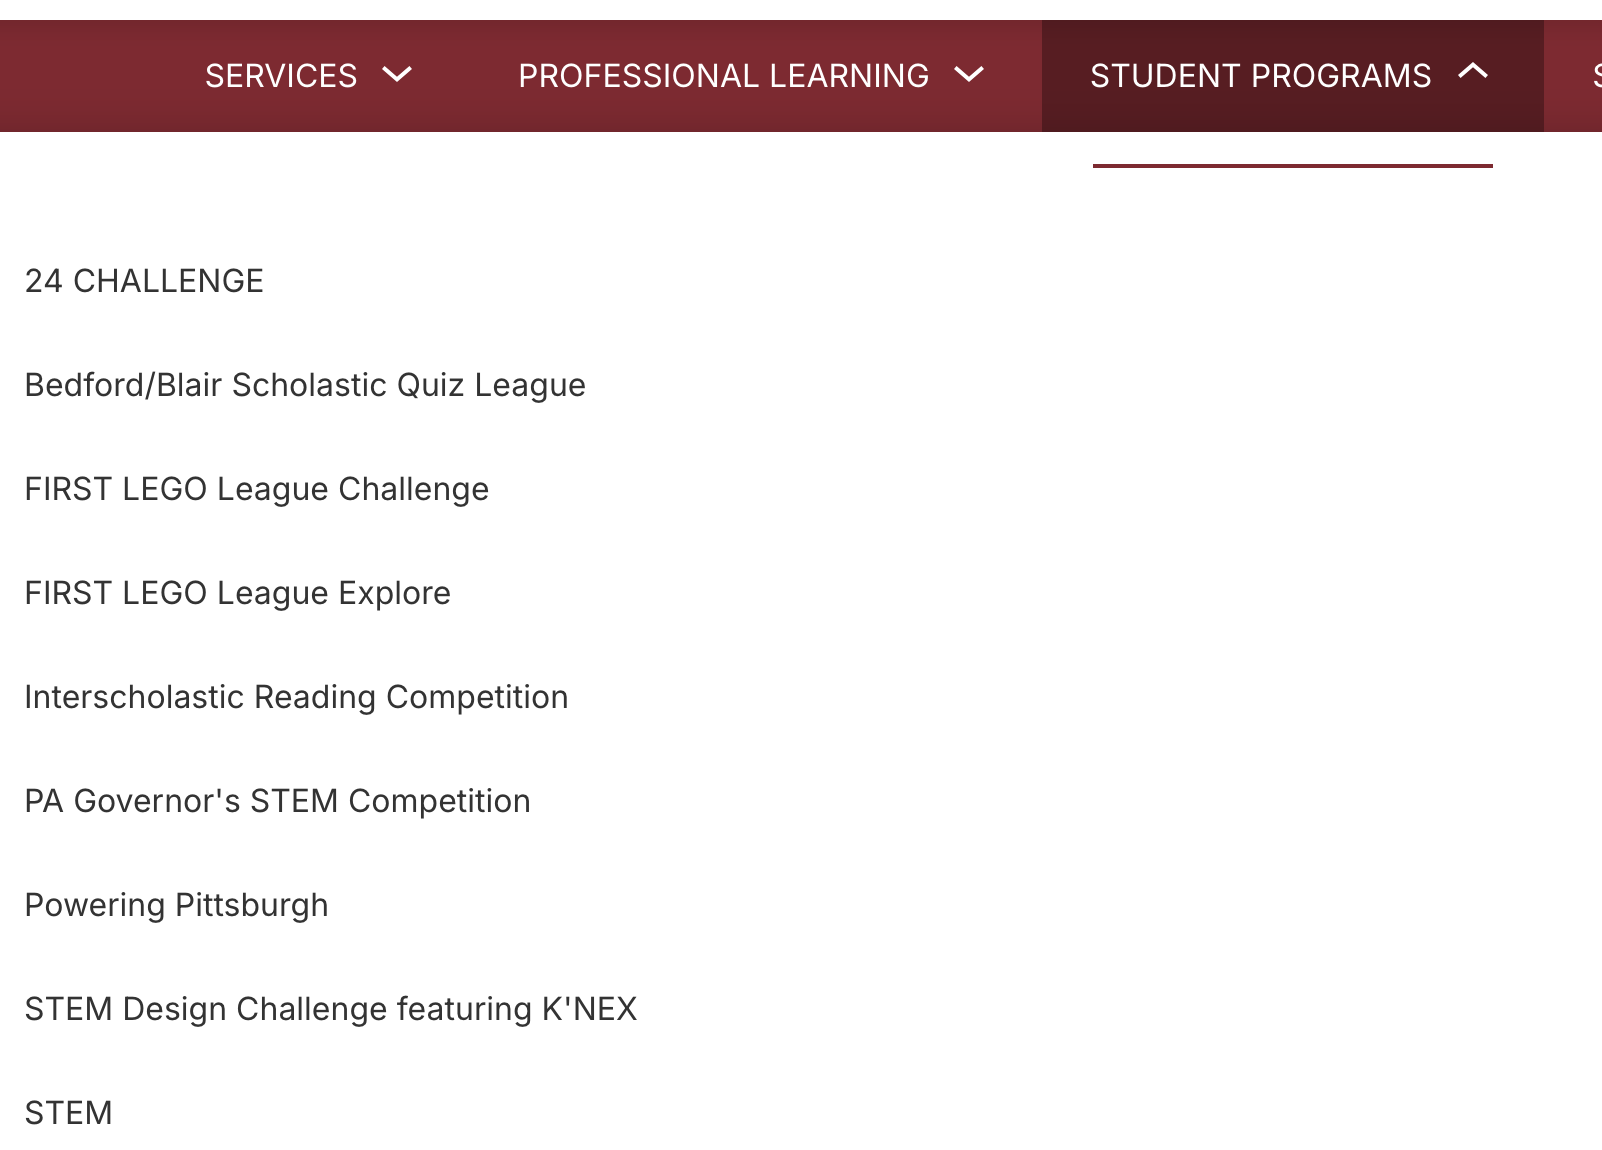
Task: Open Bedford/Blair Scholastic Quiz League
Action: [305, 385]
